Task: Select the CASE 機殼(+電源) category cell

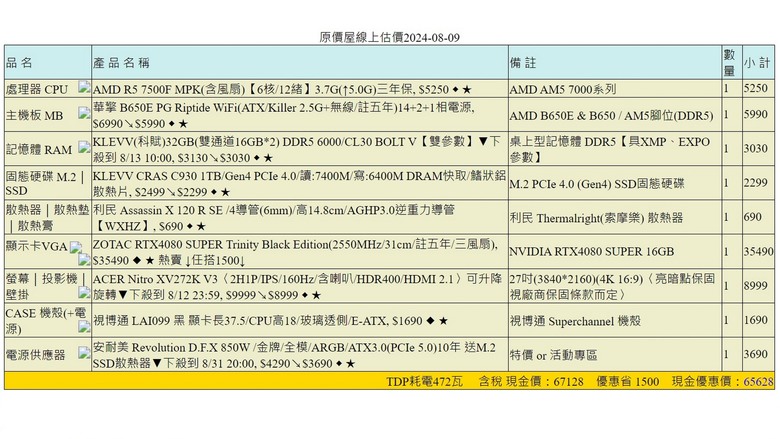Action: tap(48, 320)
